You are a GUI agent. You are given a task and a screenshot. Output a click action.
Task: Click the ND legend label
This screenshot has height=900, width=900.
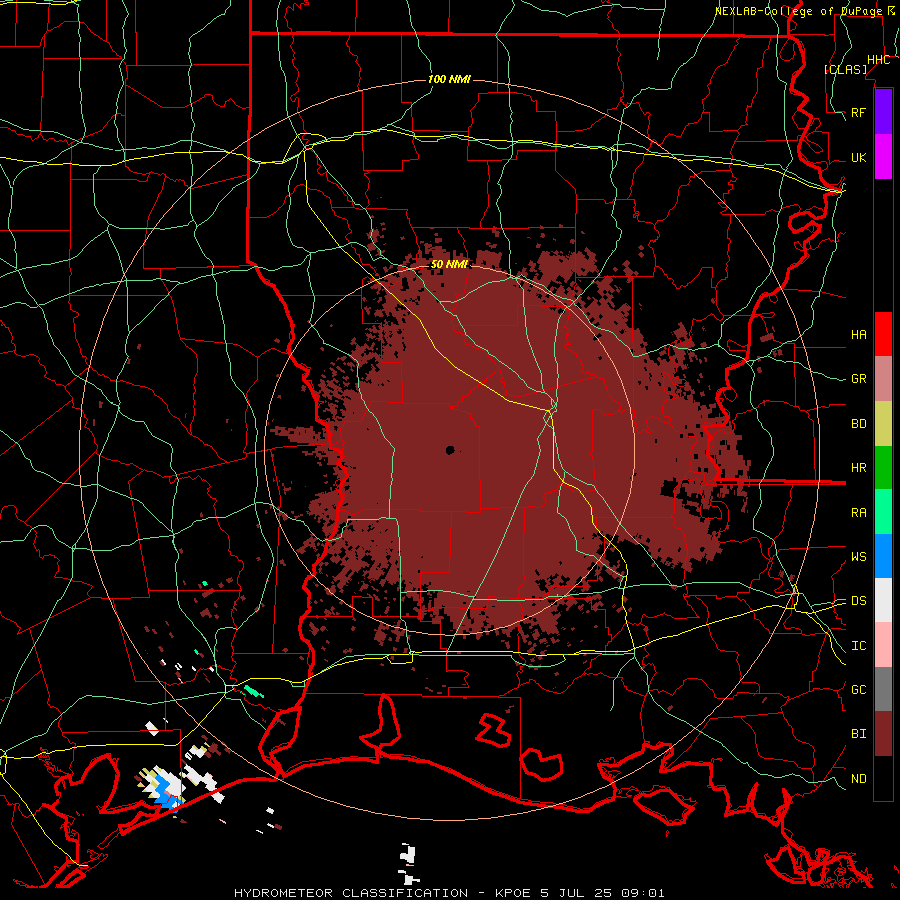[859, 779]
